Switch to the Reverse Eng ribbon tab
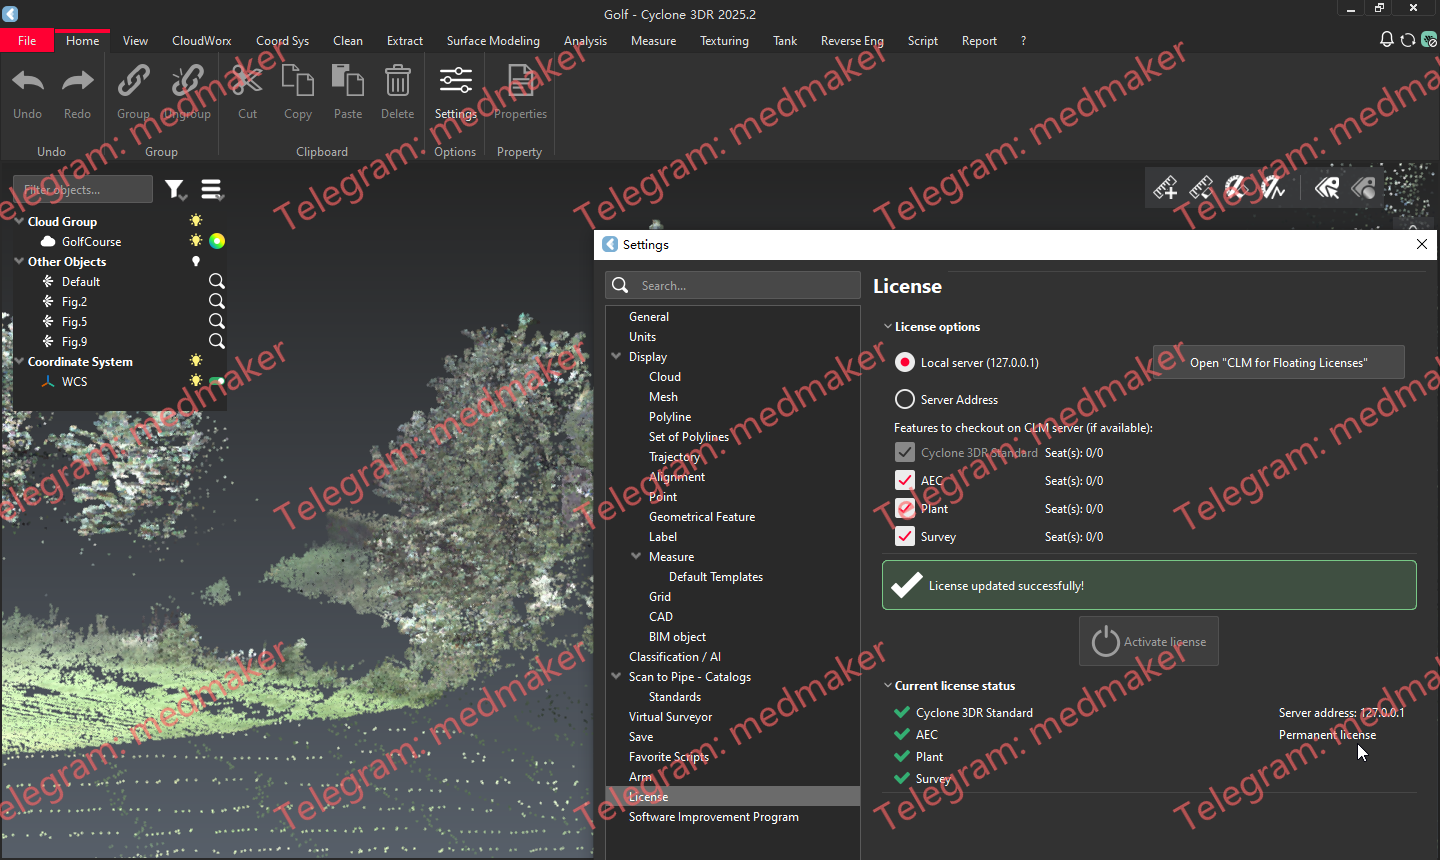The image size is (1440, 860). [852, 40]
